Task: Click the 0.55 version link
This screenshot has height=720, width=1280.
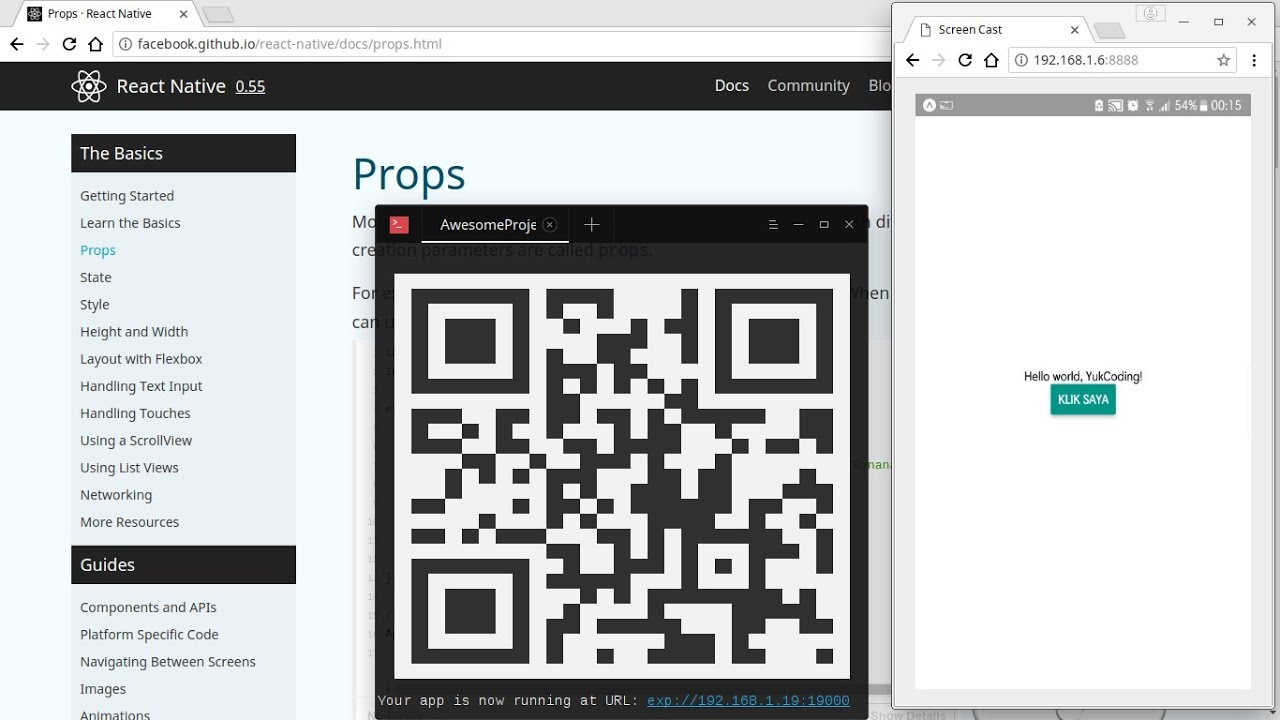Action: 250,87
